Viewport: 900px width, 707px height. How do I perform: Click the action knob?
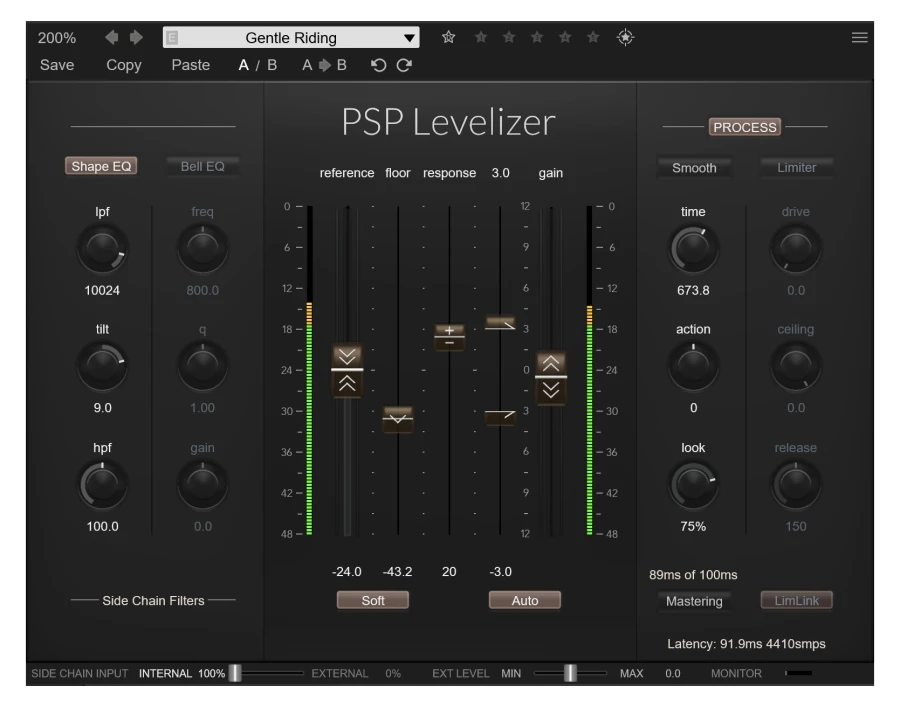pos(693,366)
